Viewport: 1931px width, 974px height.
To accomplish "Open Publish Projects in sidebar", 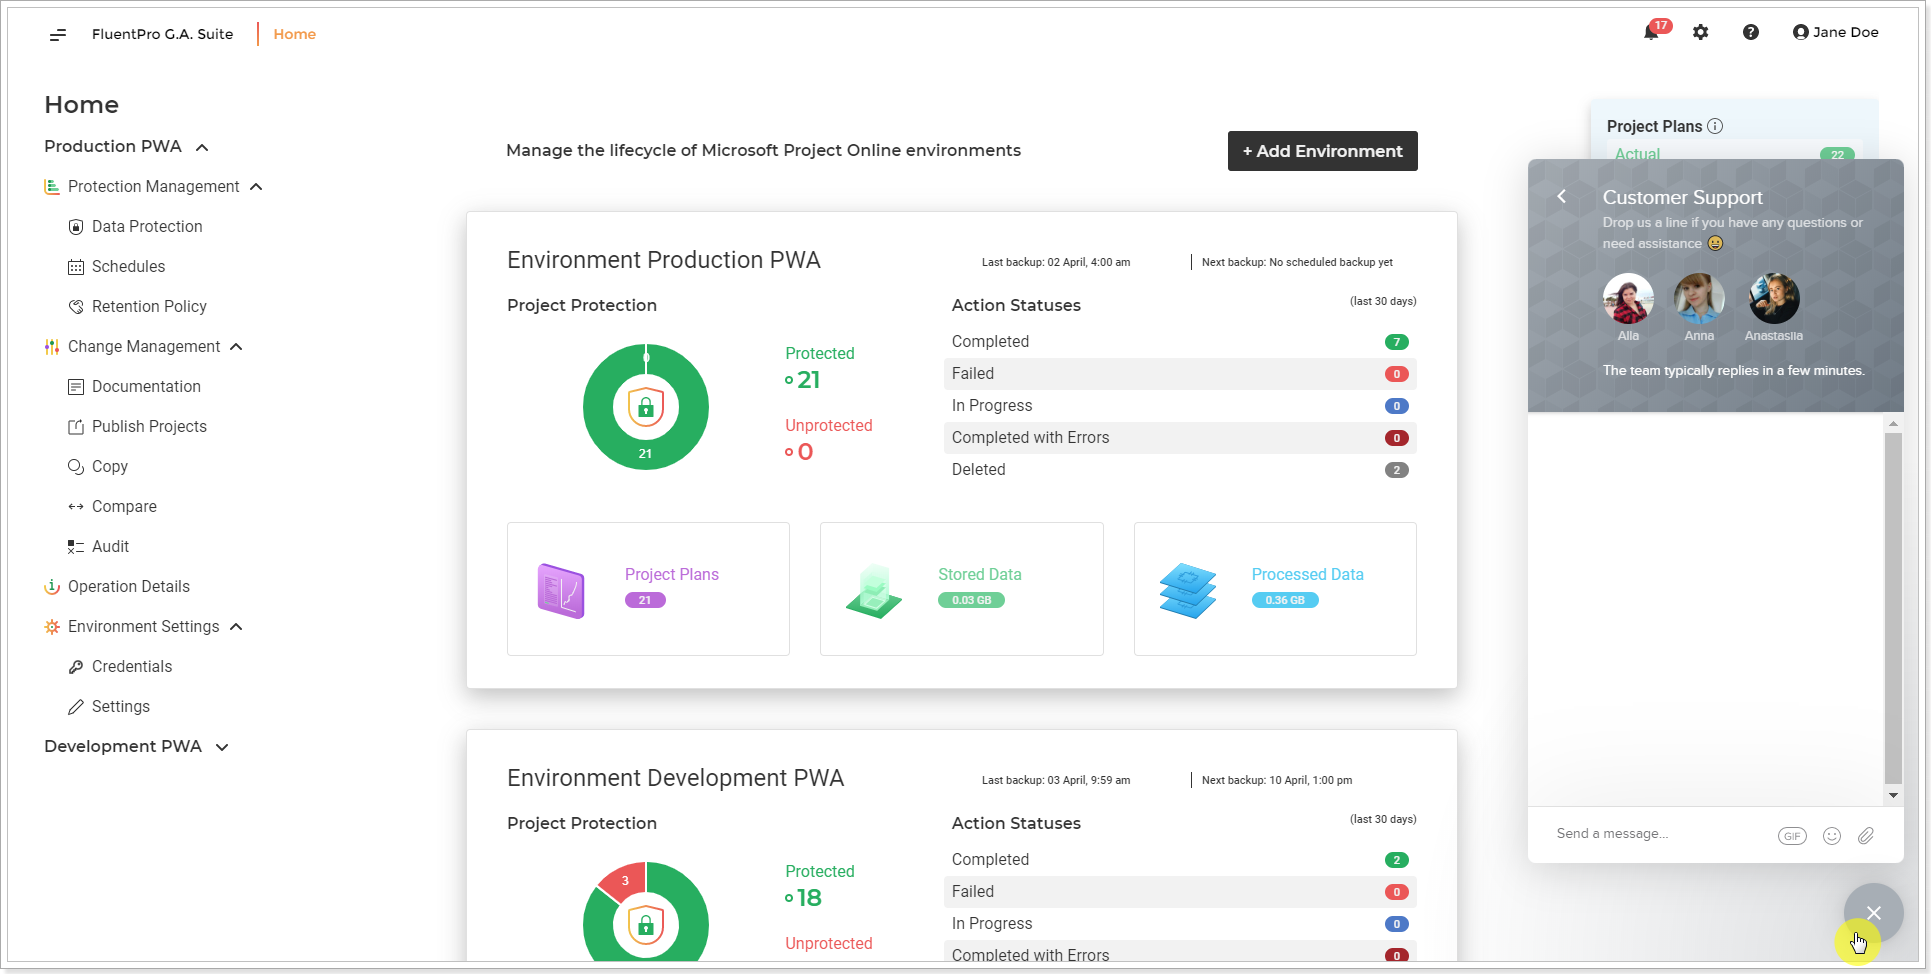I will tap(137, 427).
